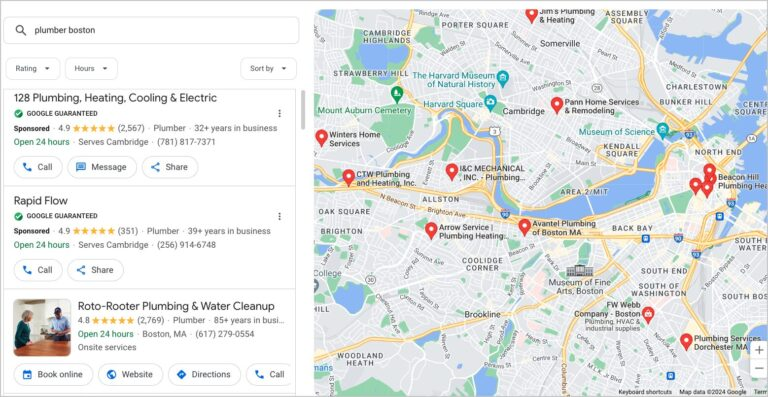Click Beacon Hill Plumbing map label
Viewport: 768px width, 397px height.
743,182
